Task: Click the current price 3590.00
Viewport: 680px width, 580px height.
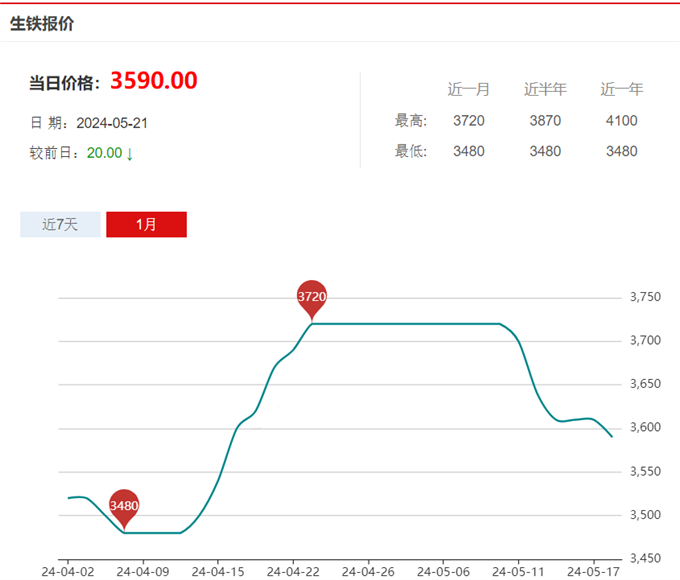Action: pyautogui.click(x=153, y=81)
